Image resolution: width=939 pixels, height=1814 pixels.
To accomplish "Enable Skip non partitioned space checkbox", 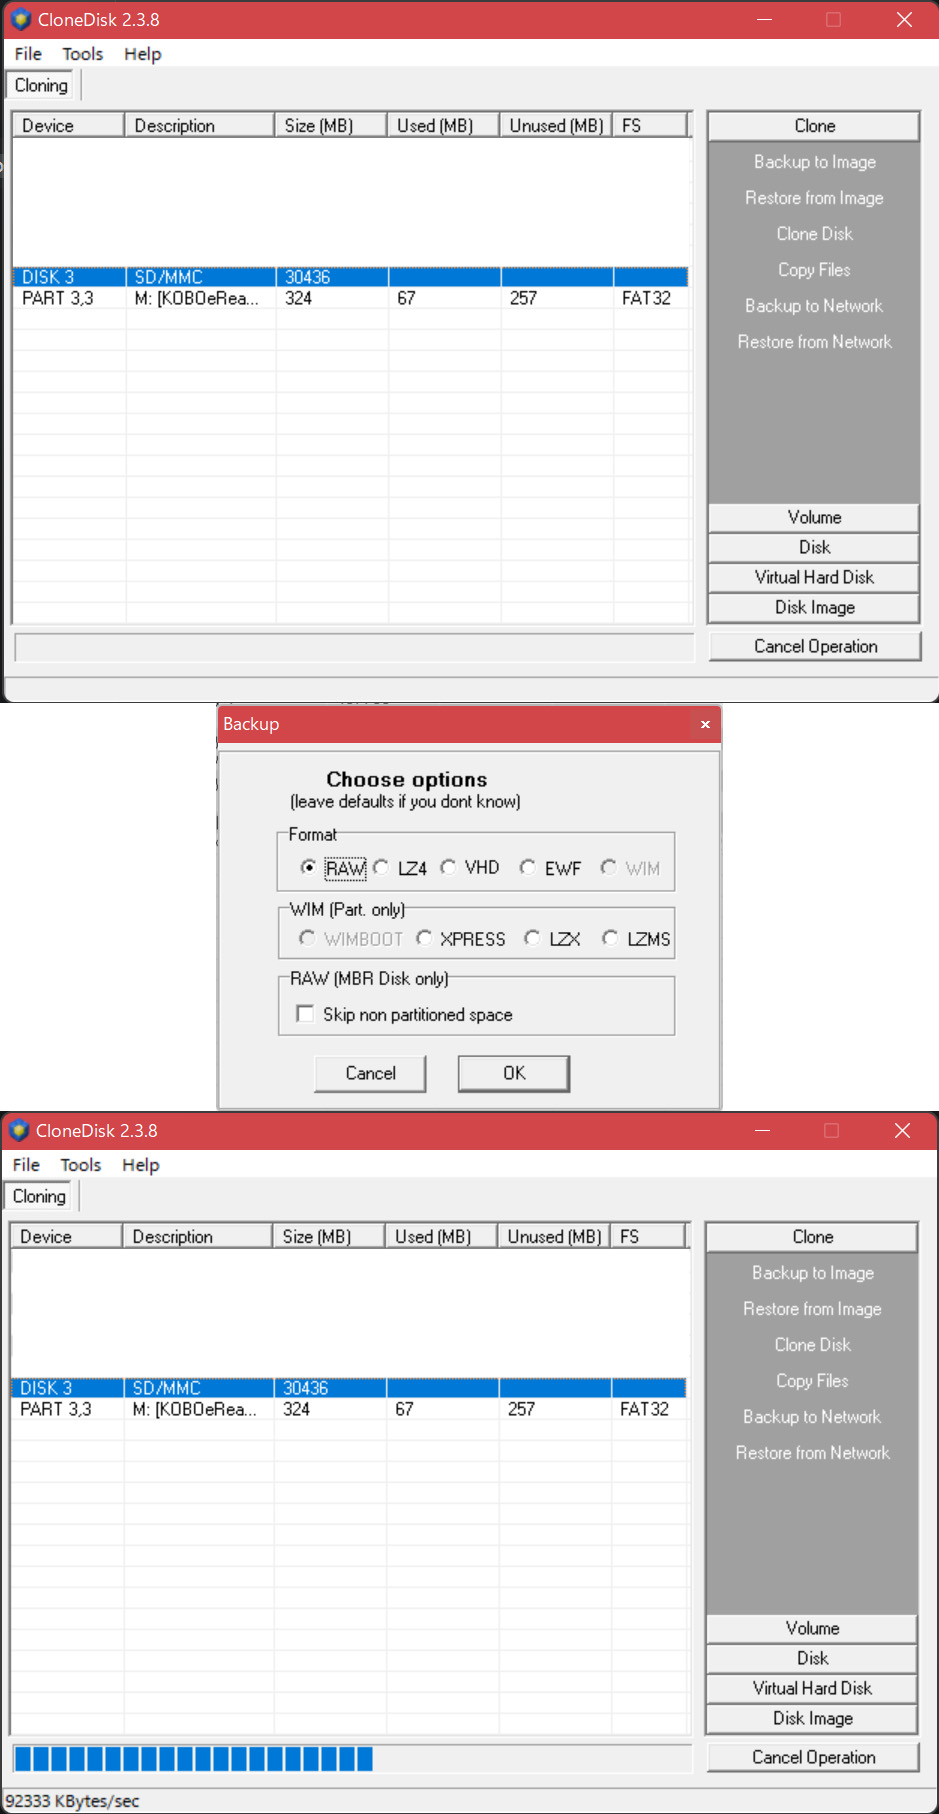I will coord(305,1014).
